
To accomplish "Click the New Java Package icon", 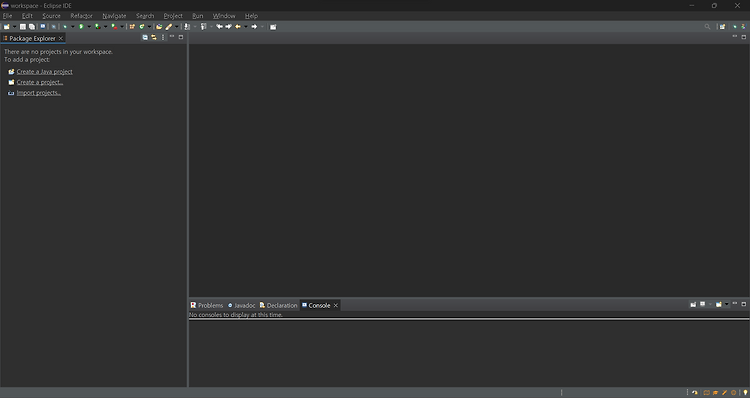I will point(132,27).
